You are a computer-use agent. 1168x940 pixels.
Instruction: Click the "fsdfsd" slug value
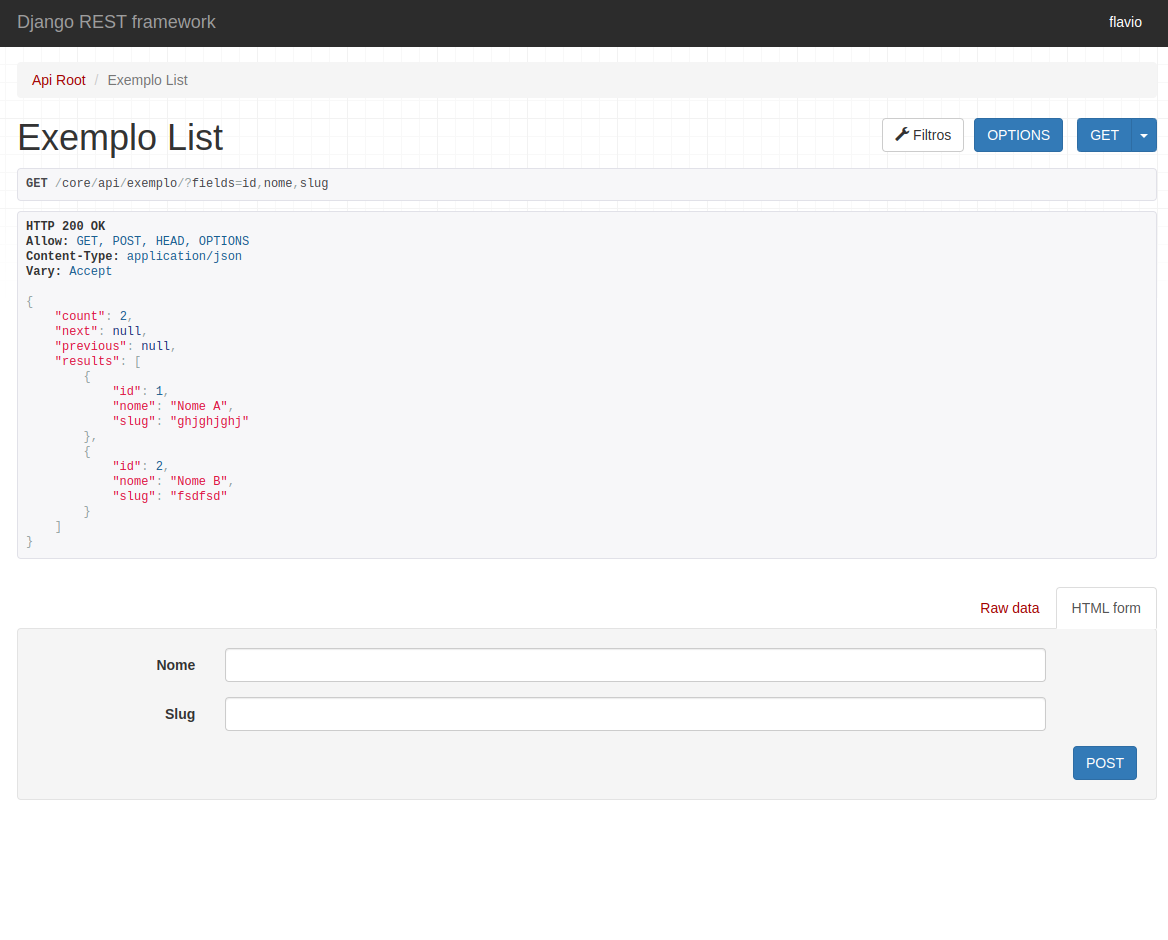(x=199, y=496)
